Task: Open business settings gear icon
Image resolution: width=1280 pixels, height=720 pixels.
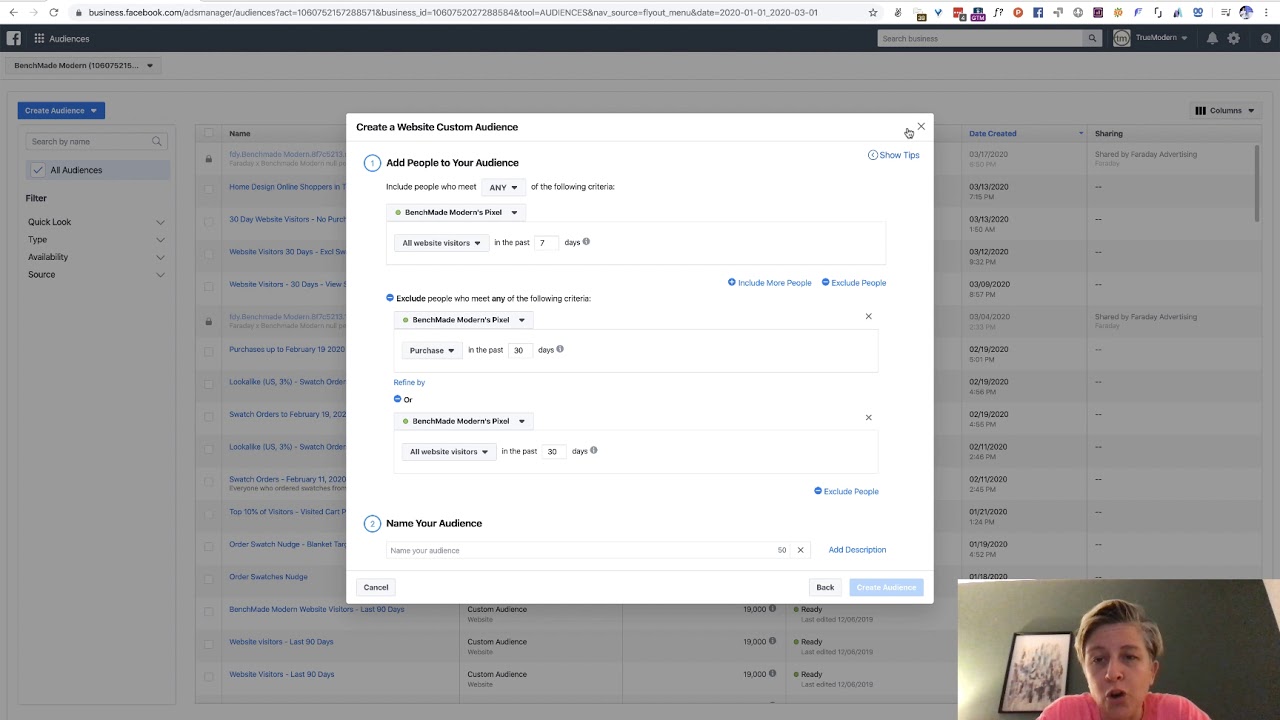Action: tap(1234, 38)
